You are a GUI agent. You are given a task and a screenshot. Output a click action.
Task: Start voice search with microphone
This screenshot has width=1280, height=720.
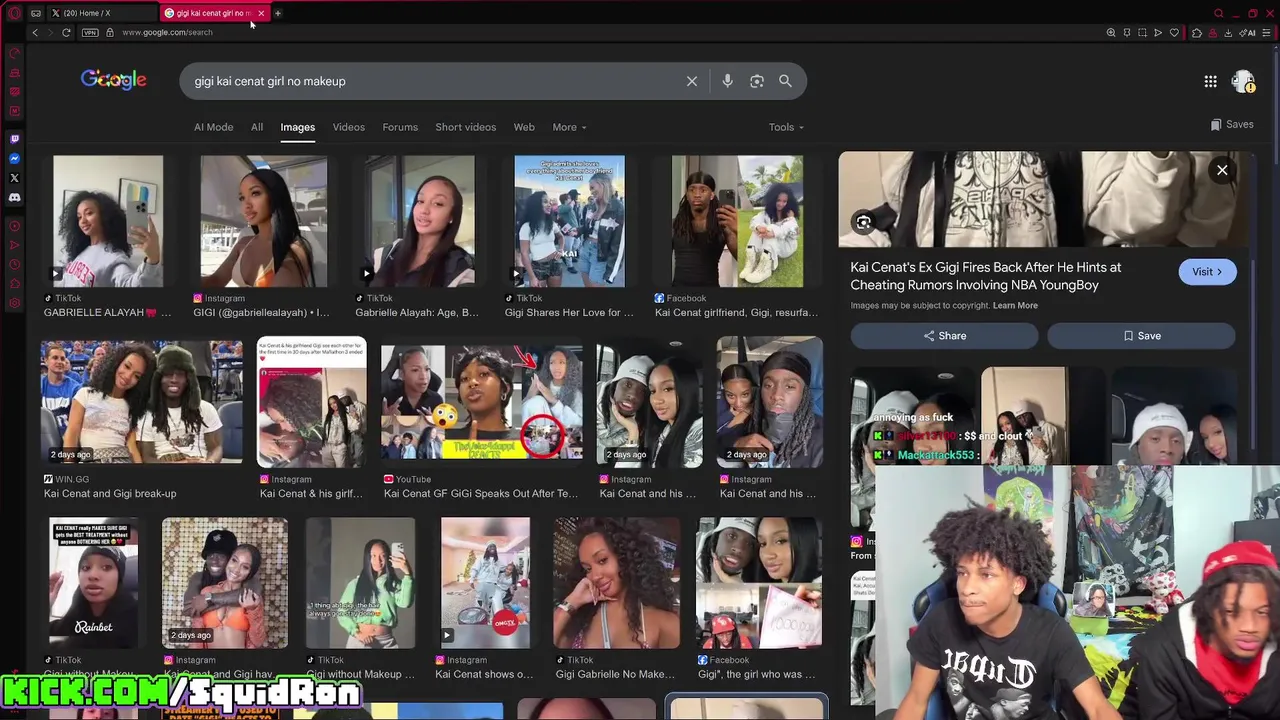point(728,81)
